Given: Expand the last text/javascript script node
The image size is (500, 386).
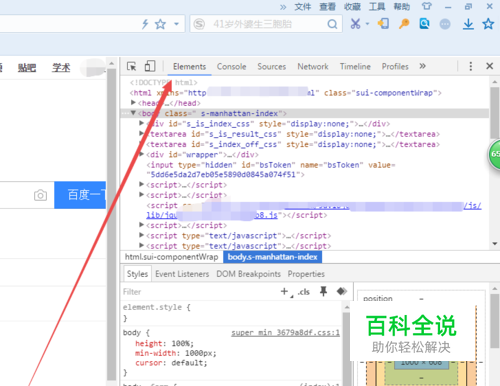Looking at the screenshot, I should pos(142,245).
